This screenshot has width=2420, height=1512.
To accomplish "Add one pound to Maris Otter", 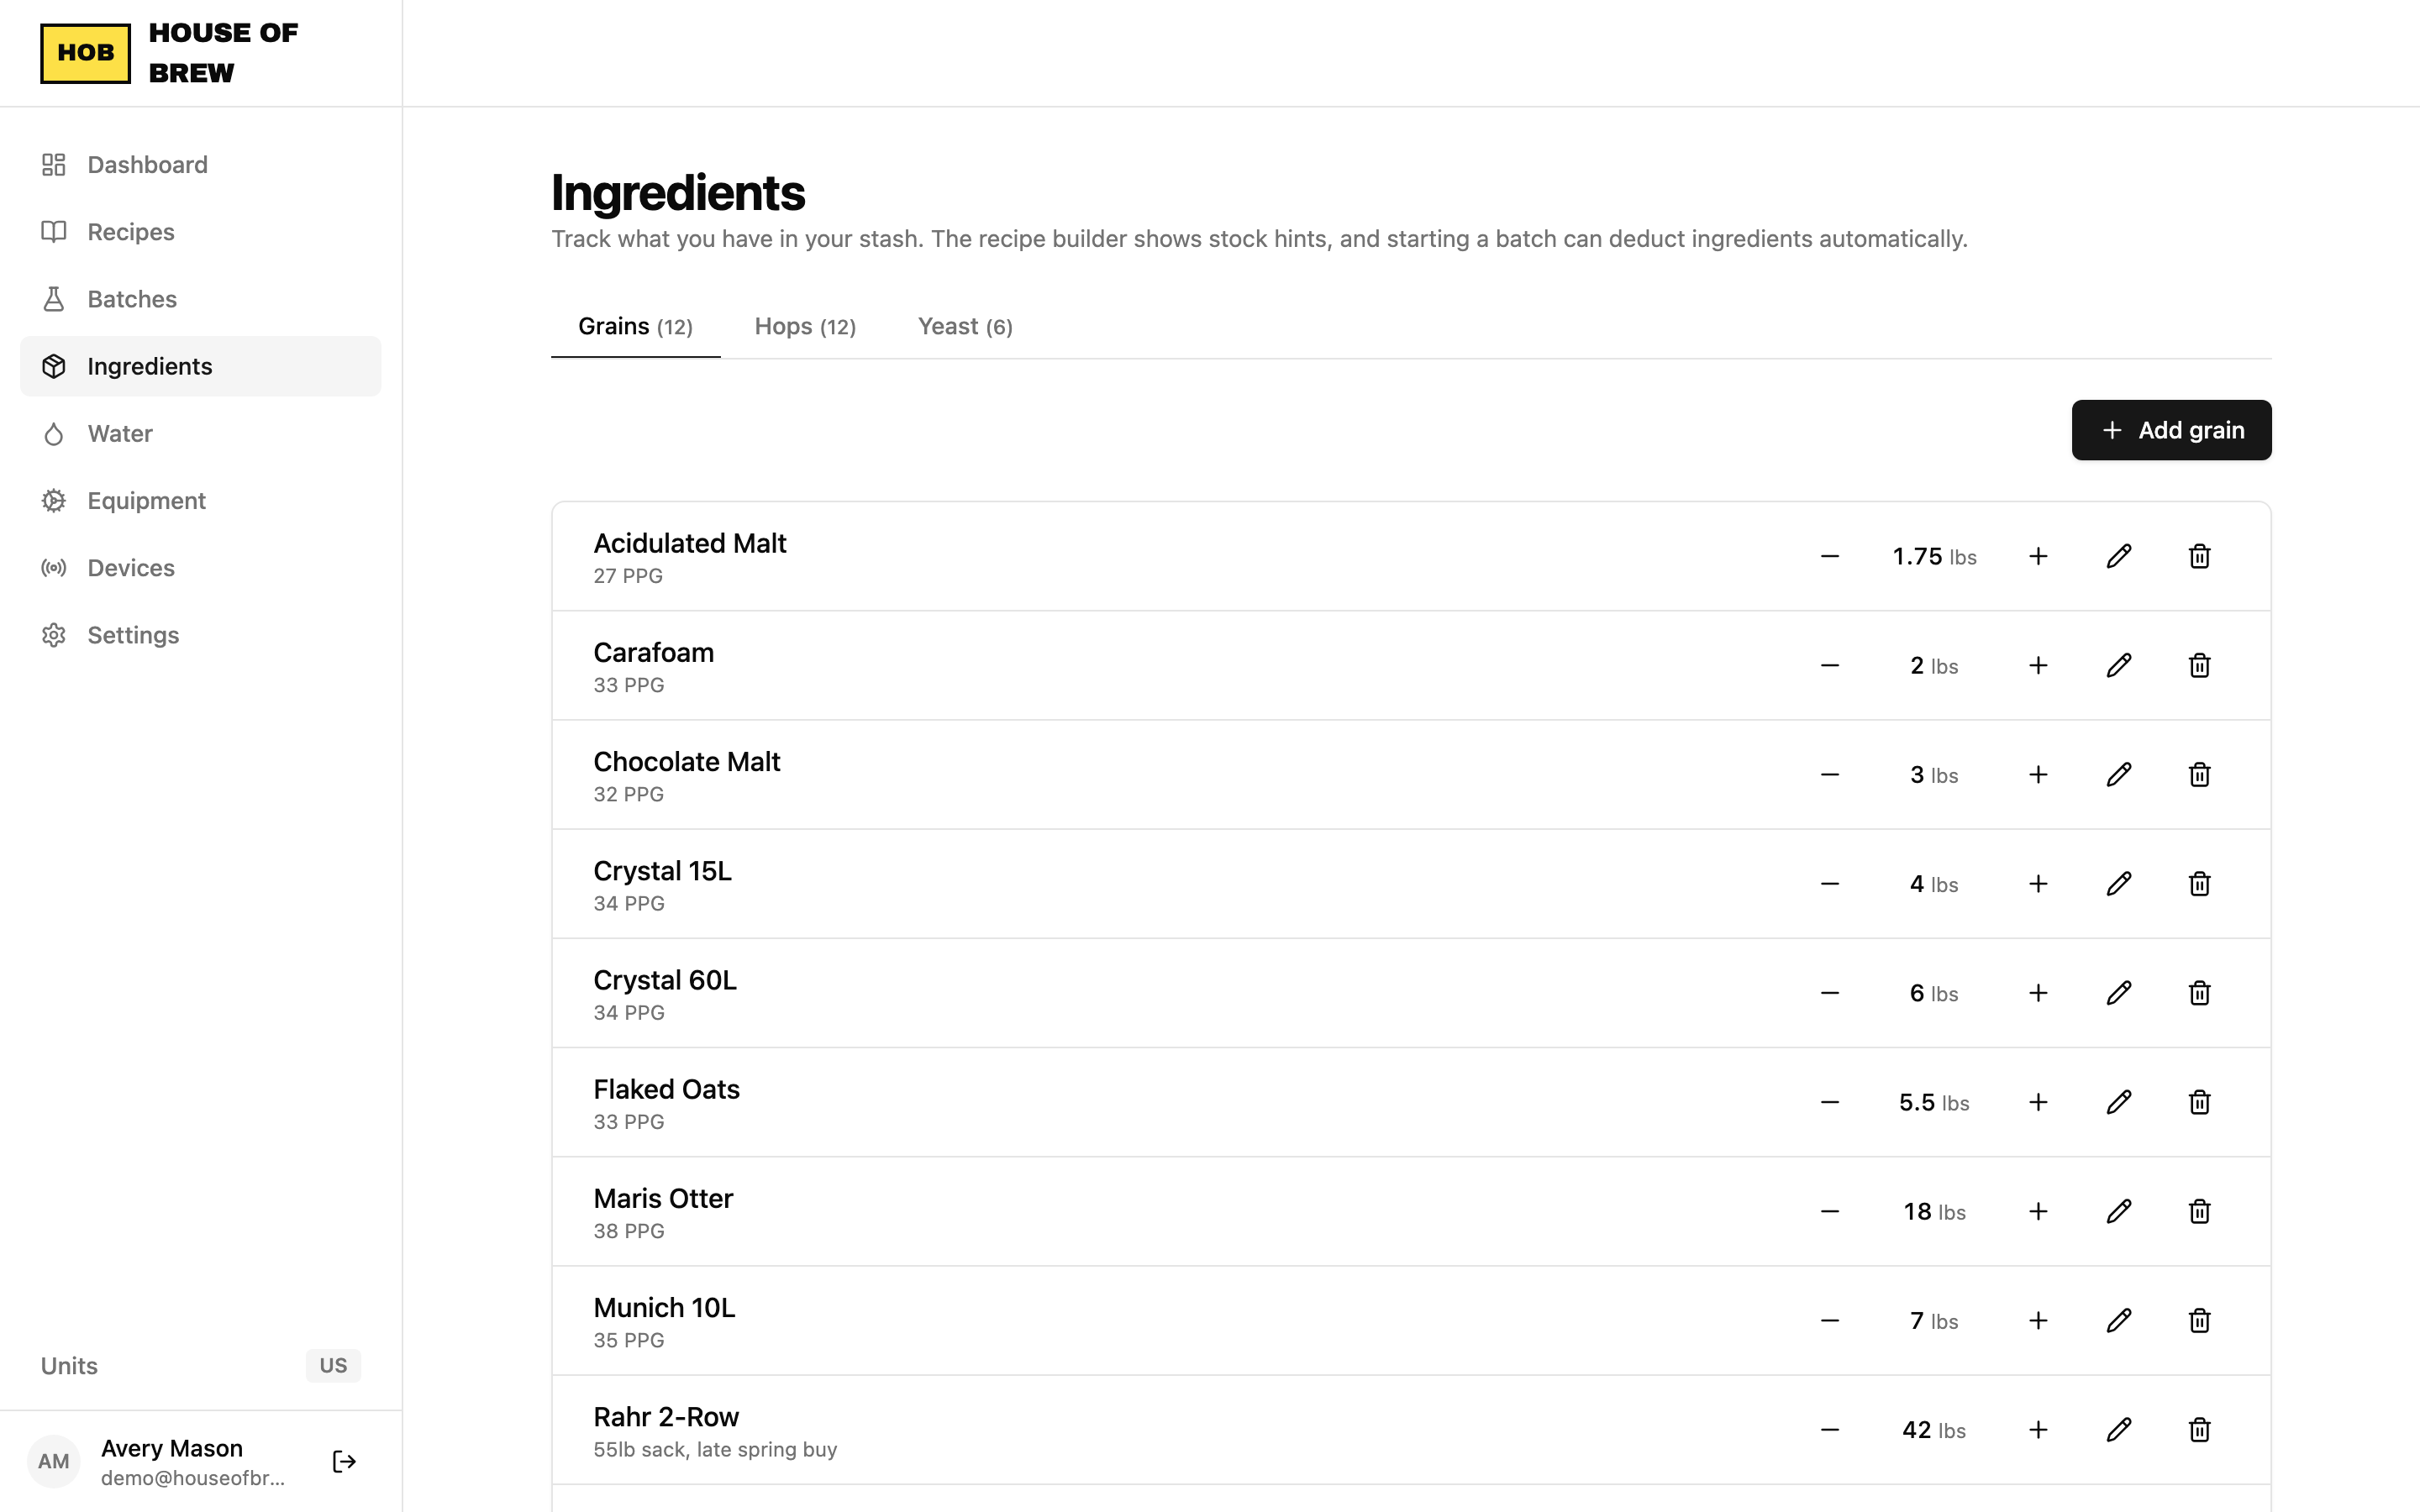I will click(2038, 1211).
